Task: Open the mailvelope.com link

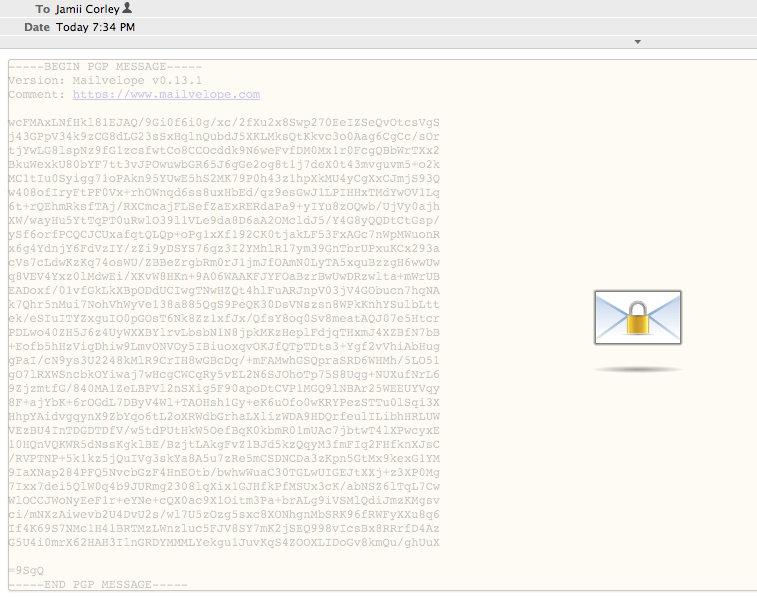Action: pyautogui.click(x=166, y=95)
